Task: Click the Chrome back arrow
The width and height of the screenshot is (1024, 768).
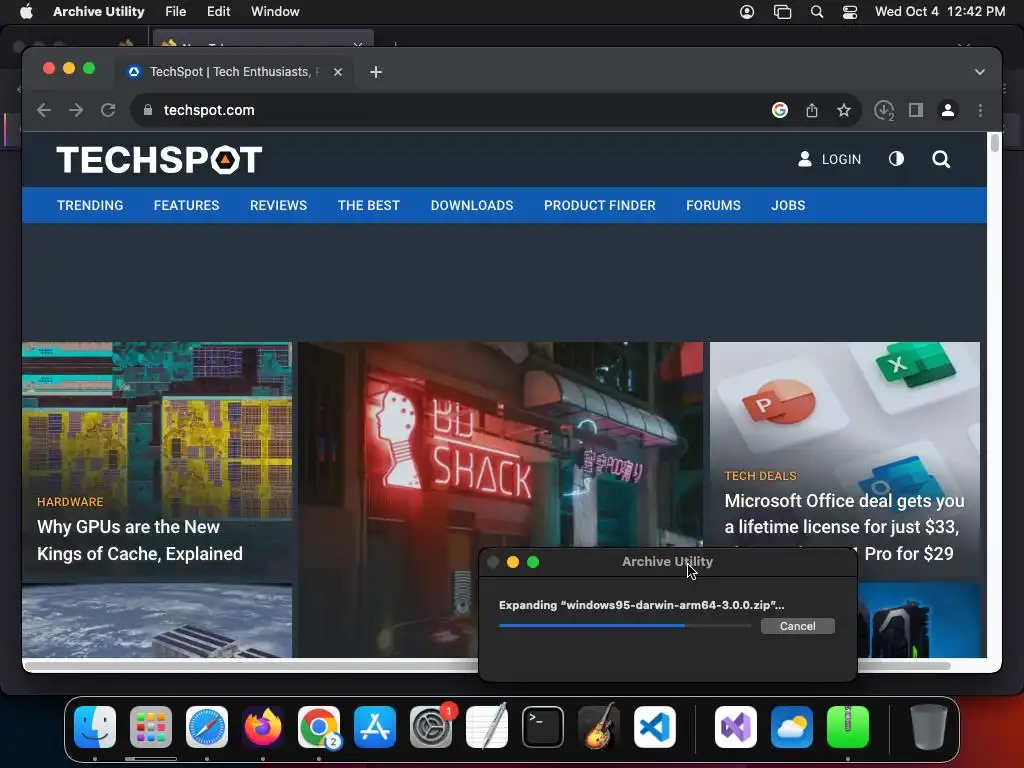Action: click(44, 110)
